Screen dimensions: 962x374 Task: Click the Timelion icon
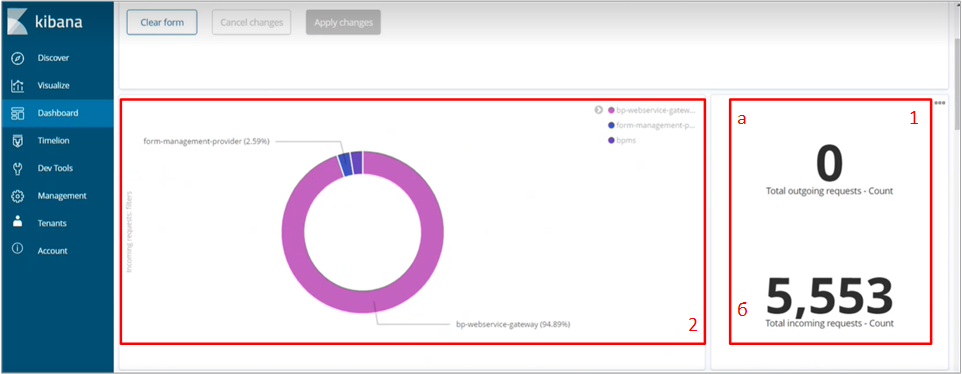click(18, 141)
